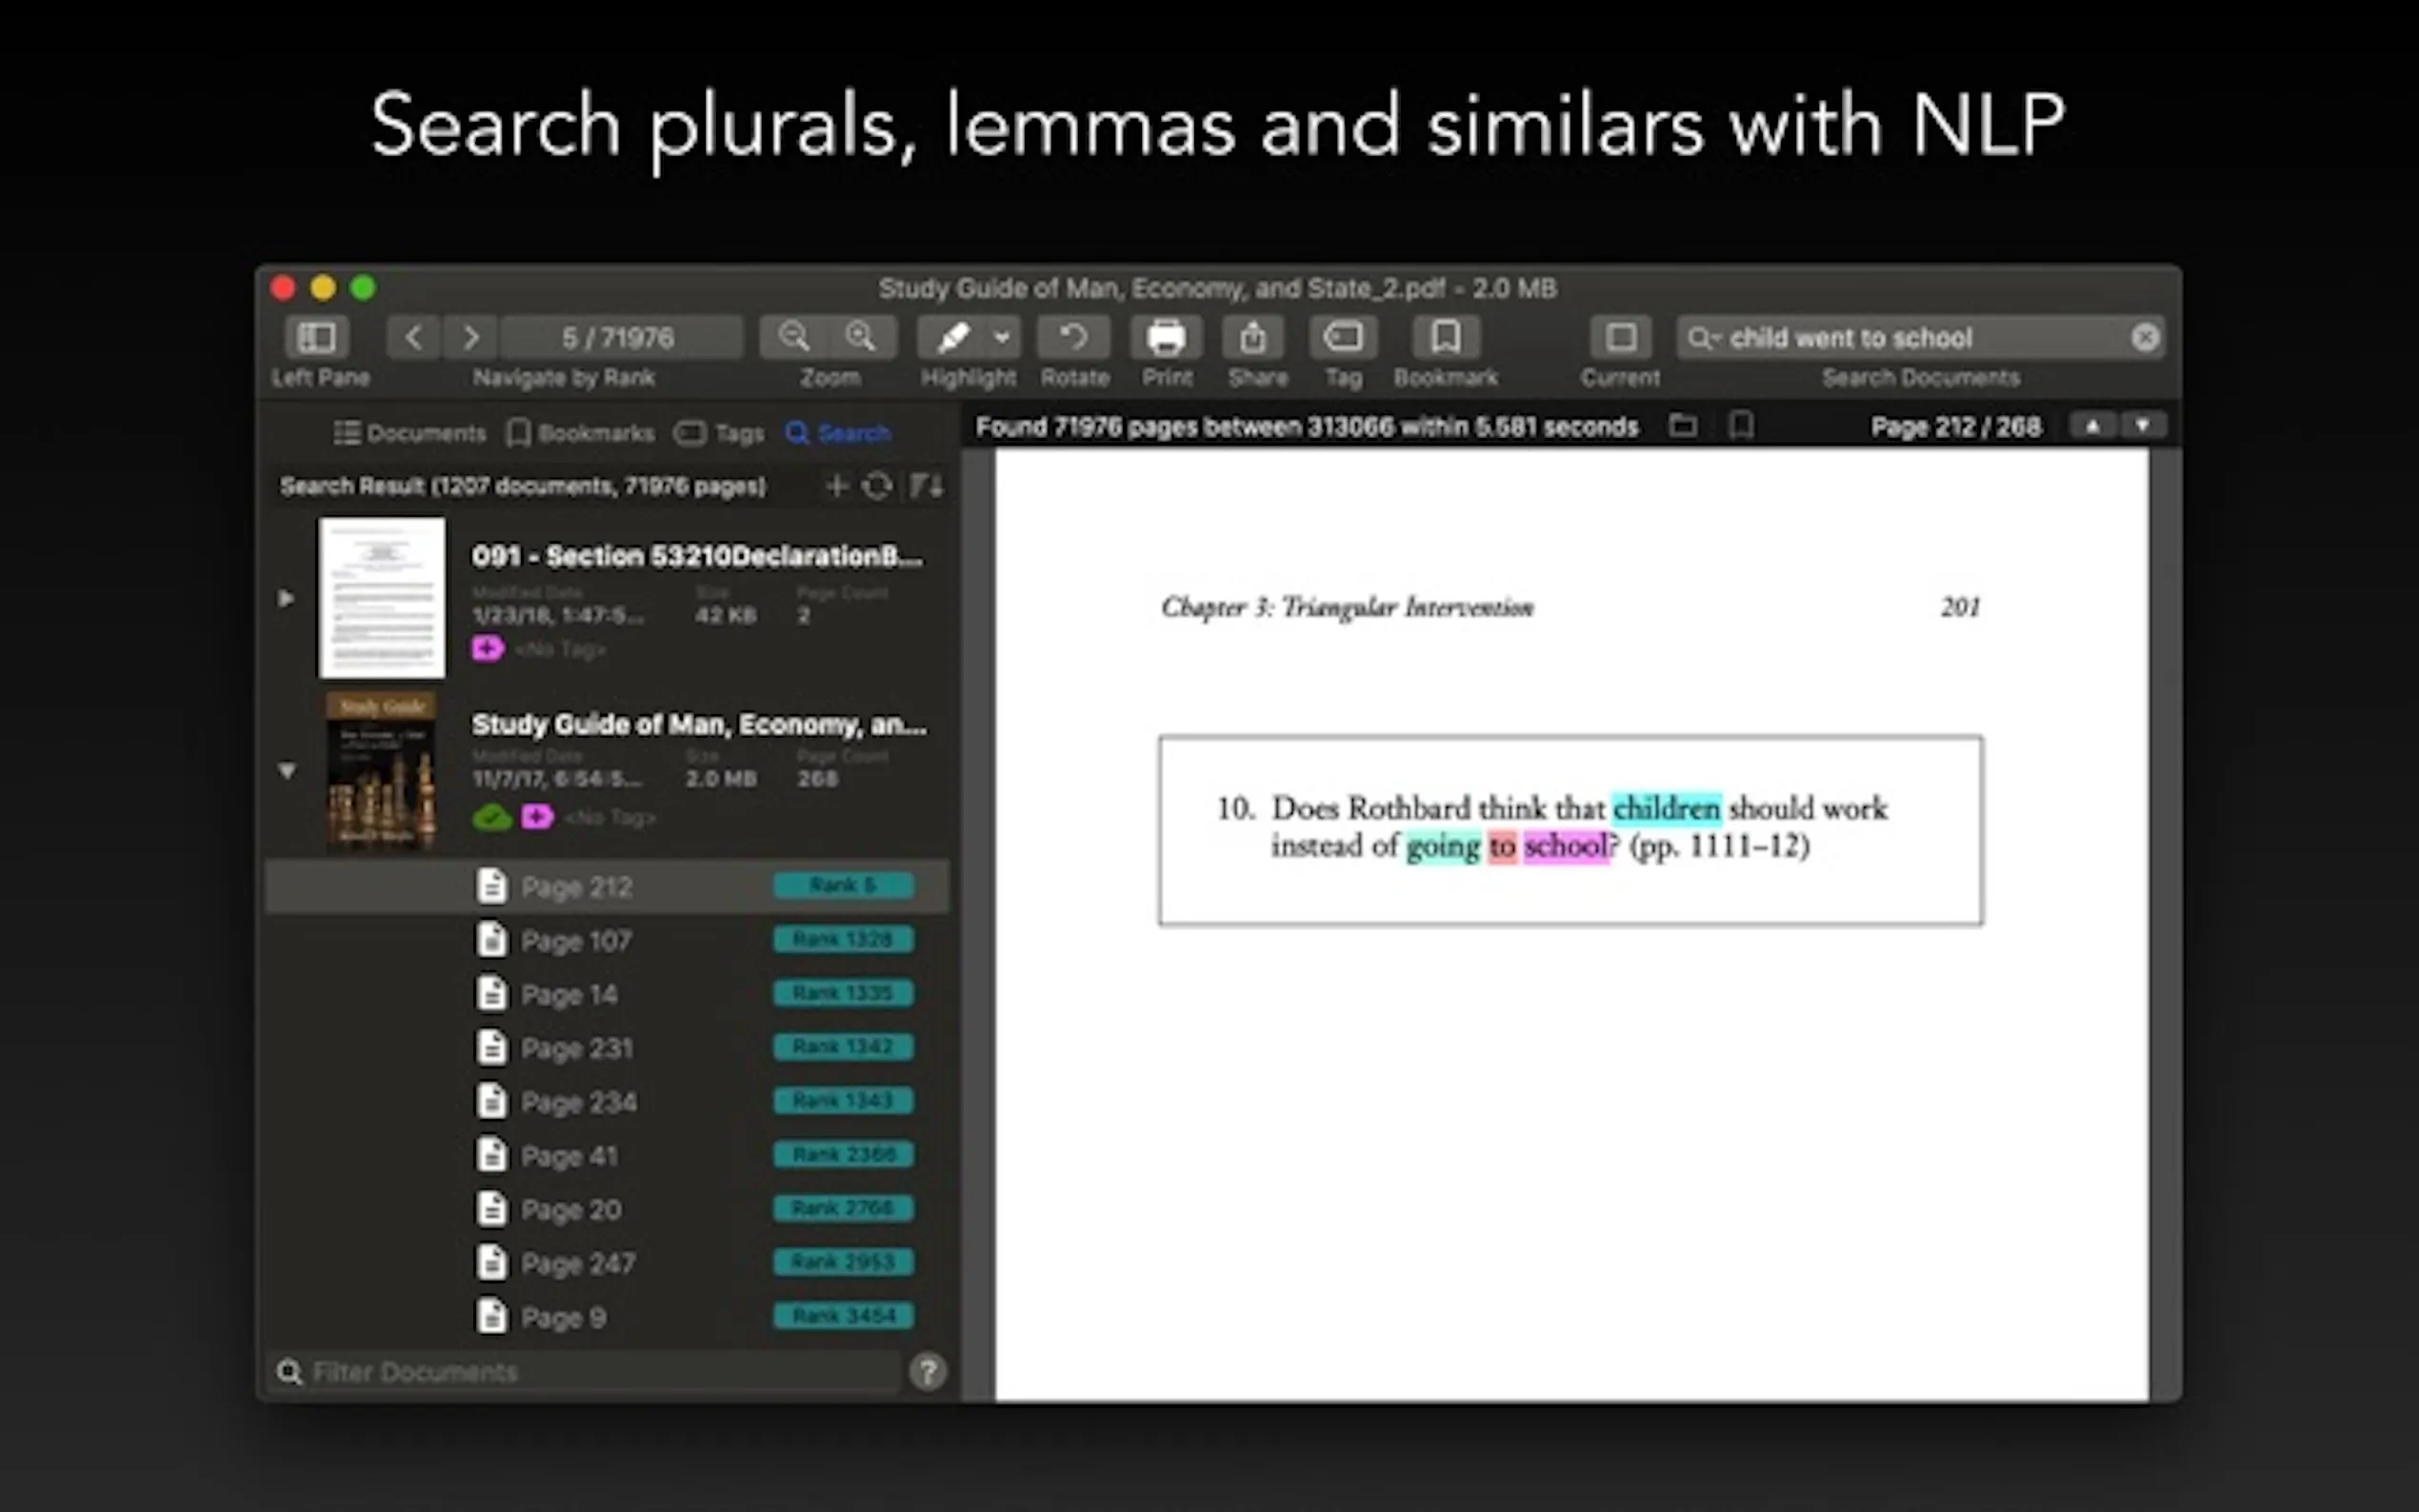Navigate to next ranked result
Viewport: 2419px width, 1512px height.
pyautogui.click(x=471, y=338)
